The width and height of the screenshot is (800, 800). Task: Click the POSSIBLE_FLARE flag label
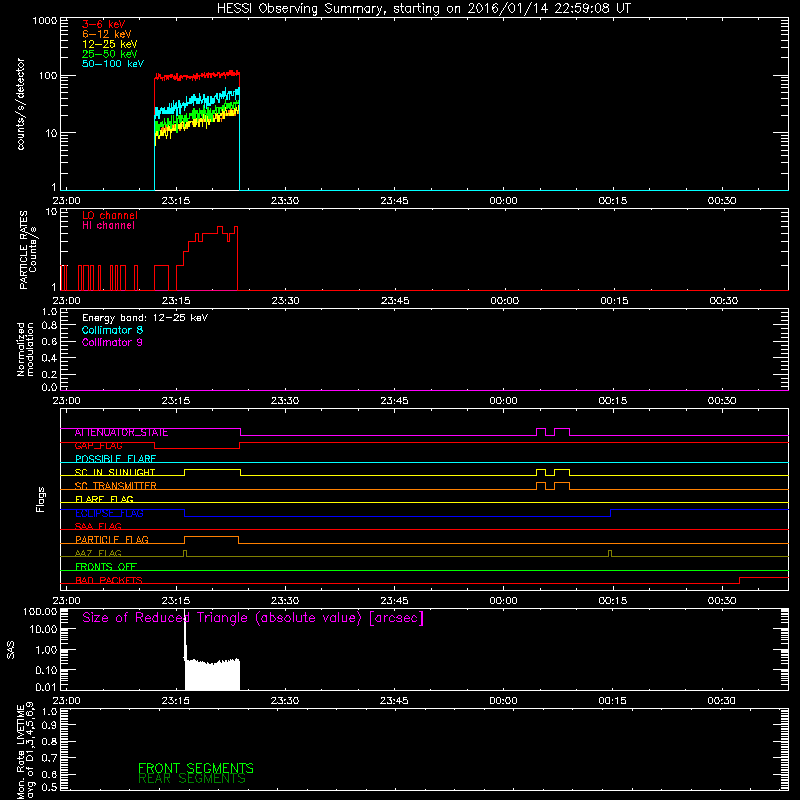pyautogui.click(x=115, y=459)
